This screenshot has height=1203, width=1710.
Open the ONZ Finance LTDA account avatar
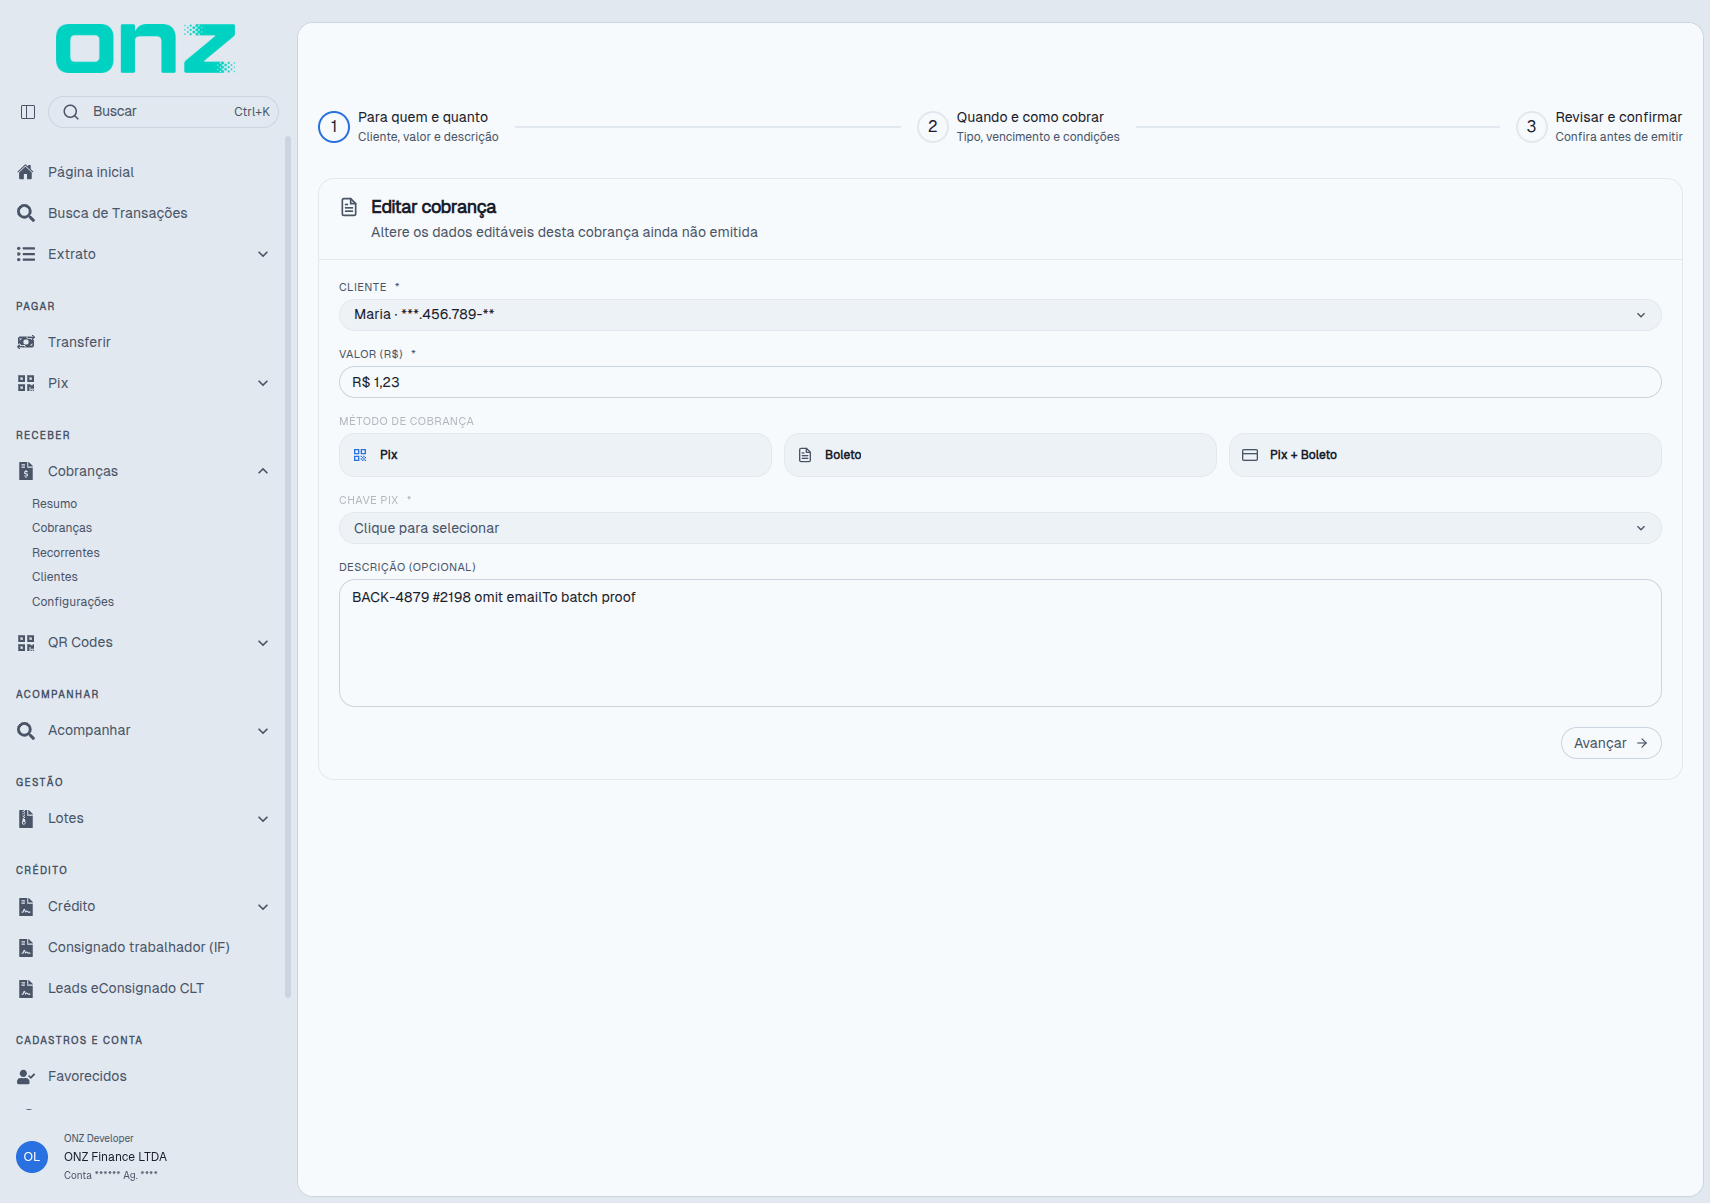tap(32, 1157)
